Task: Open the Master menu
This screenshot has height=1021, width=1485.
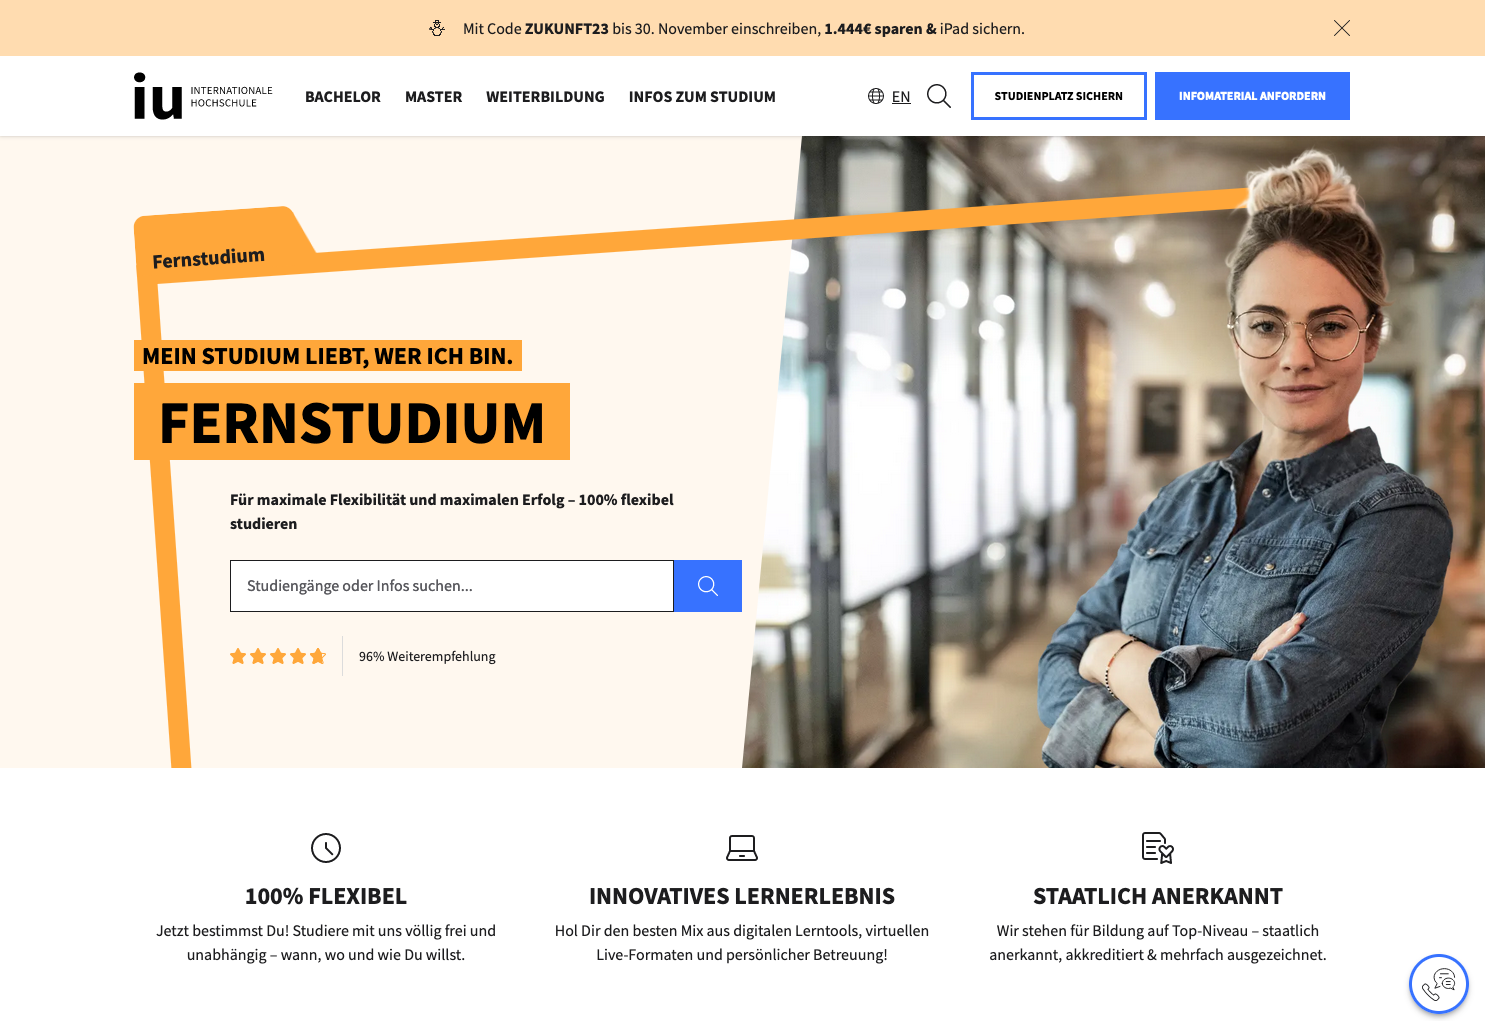Action: (434, 97)
